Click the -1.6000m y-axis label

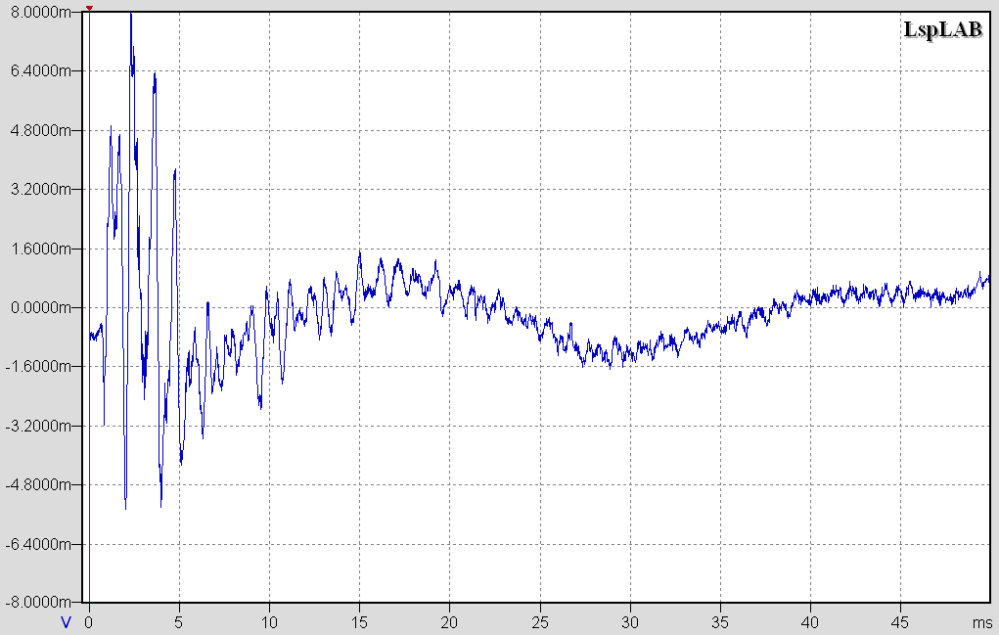click(38, 366)
